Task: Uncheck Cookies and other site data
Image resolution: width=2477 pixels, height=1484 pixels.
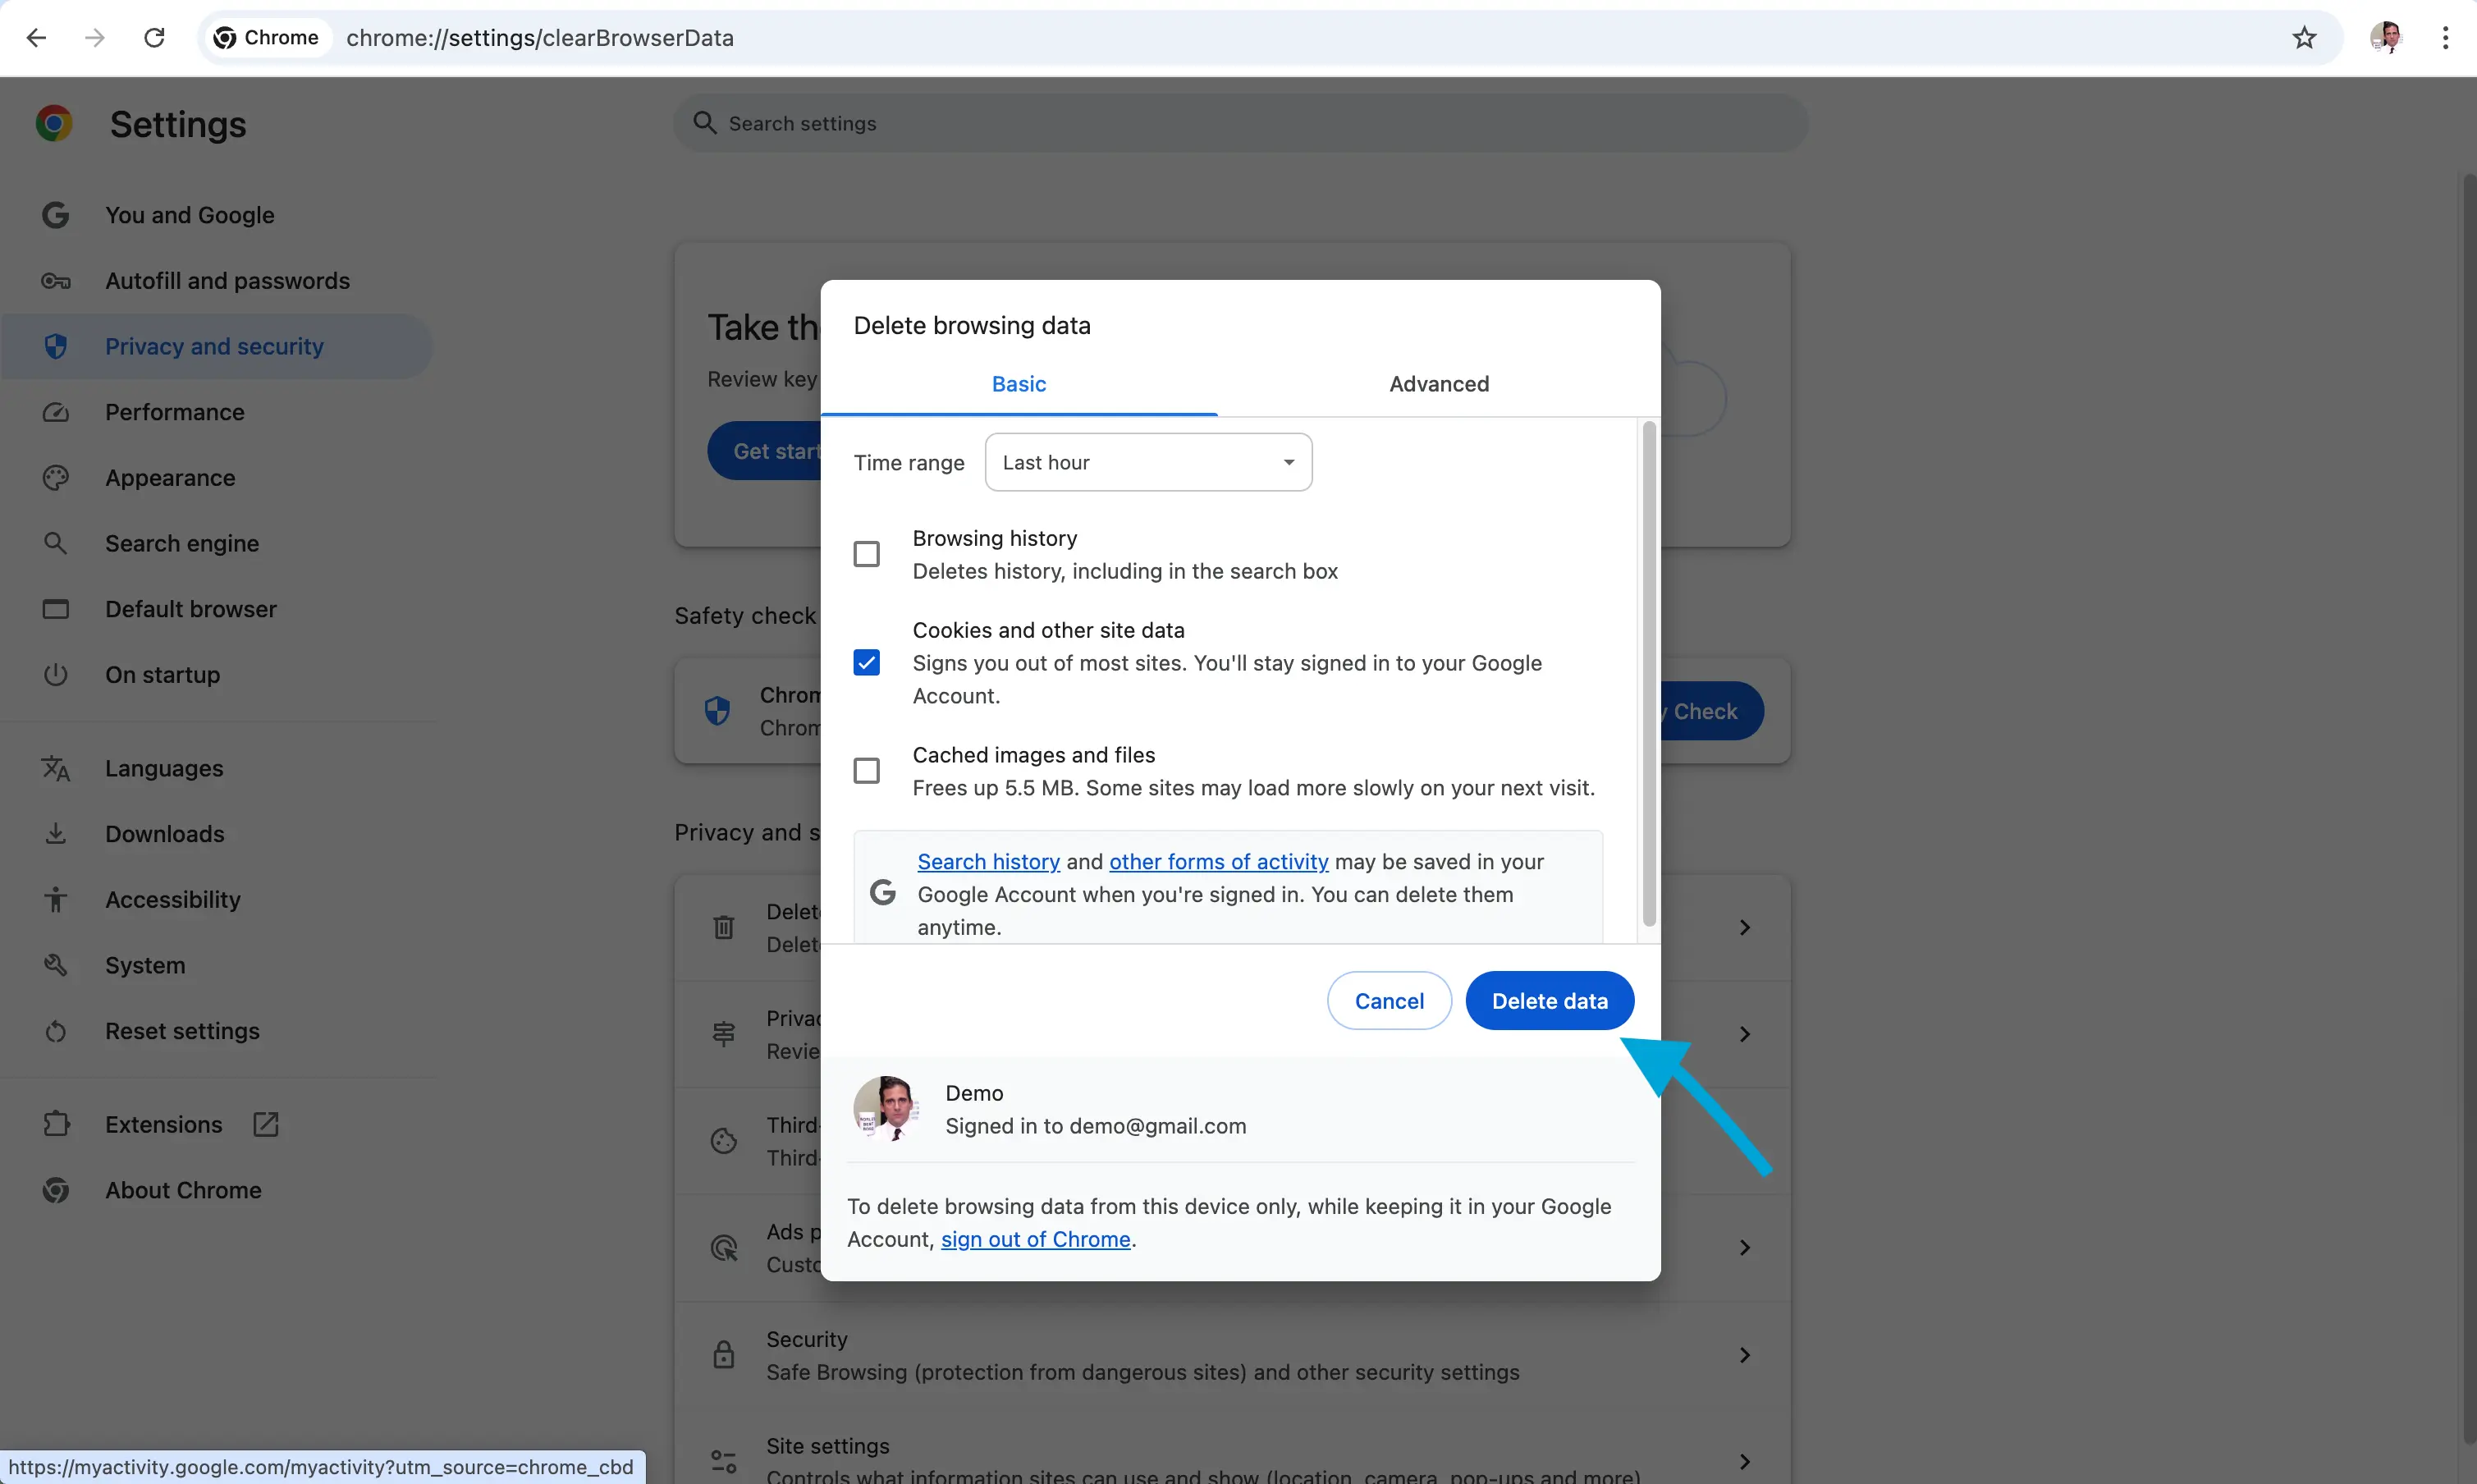Action: (867, 663)
